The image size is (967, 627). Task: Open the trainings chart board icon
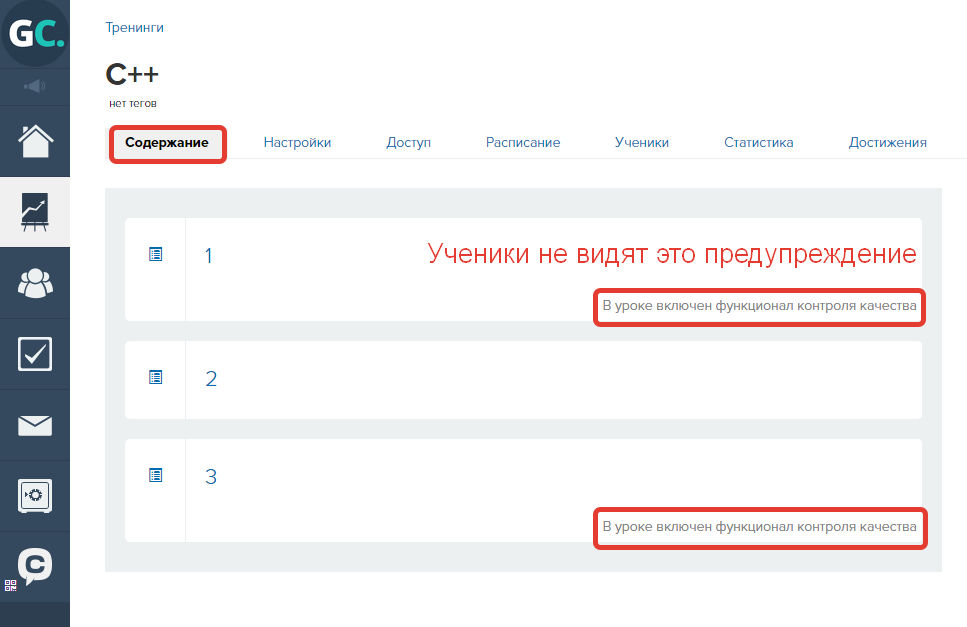35,212
